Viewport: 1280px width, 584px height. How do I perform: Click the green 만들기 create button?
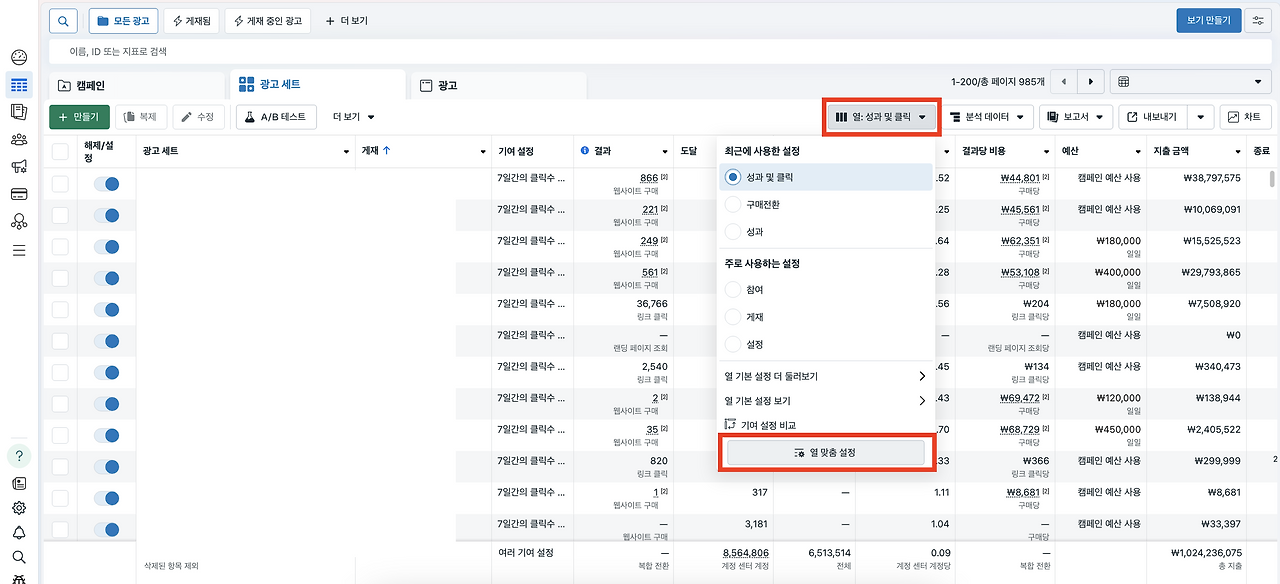click(79, 117)
